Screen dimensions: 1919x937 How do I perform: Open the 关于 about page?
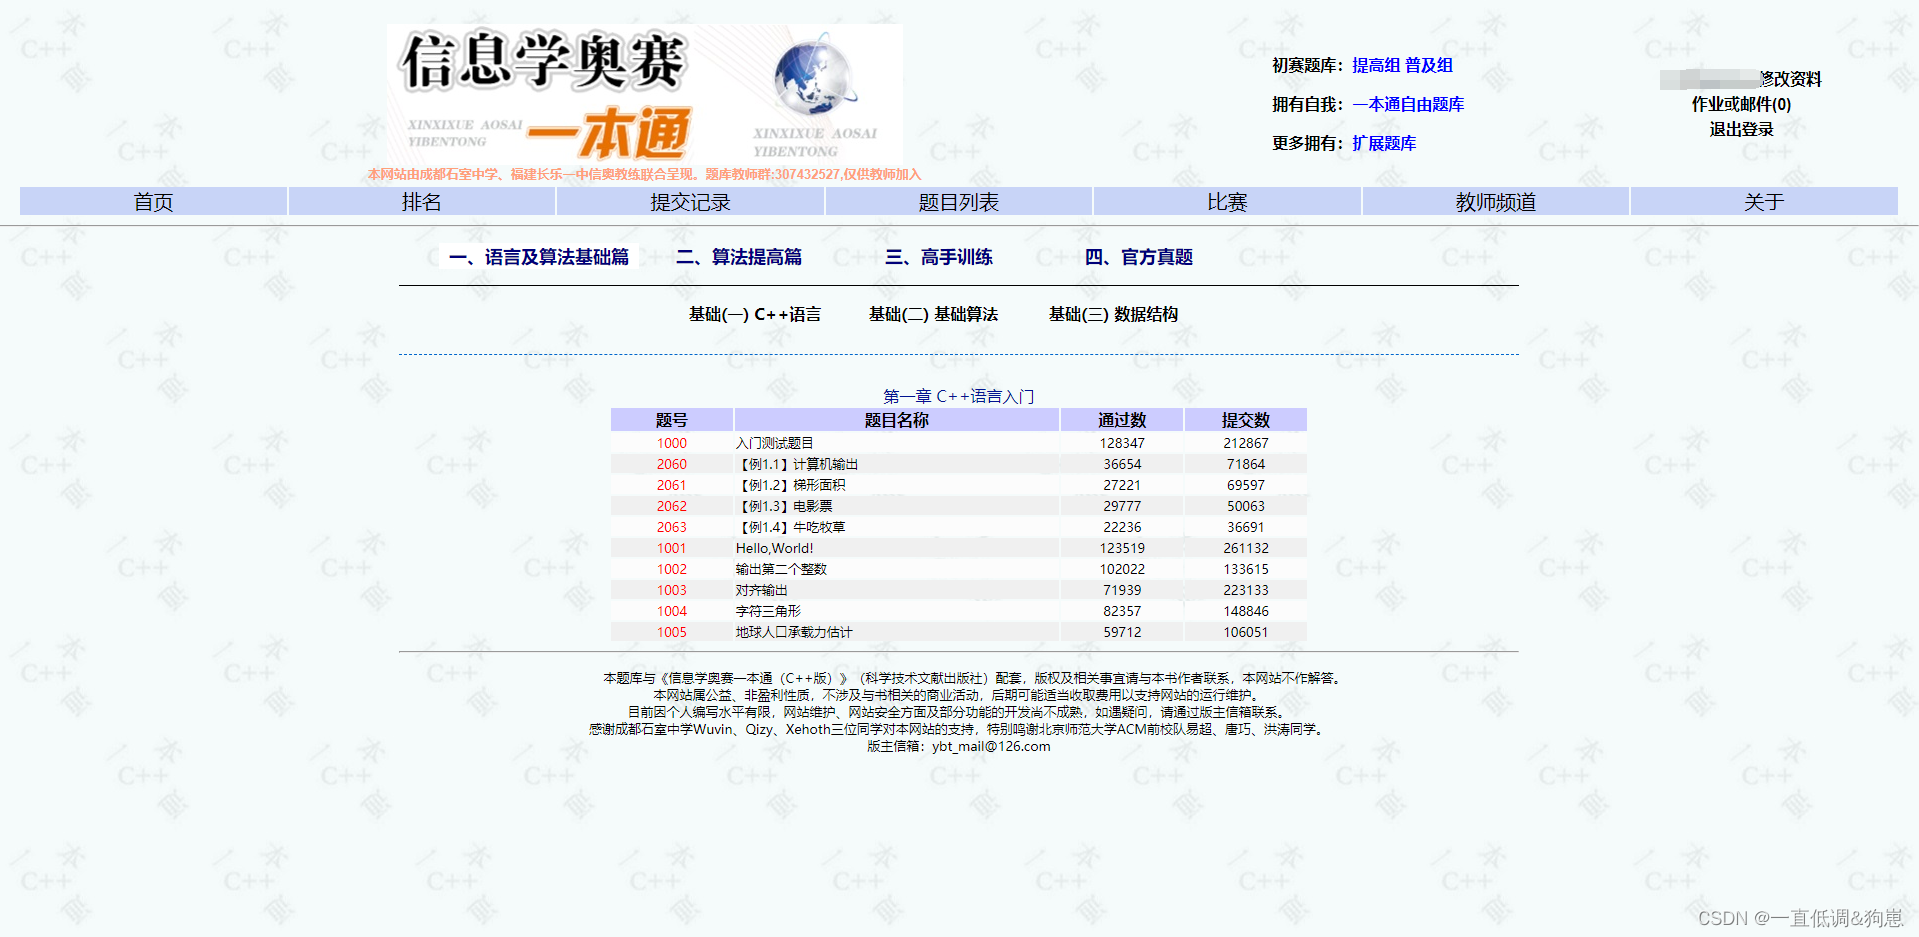pos(1763,201)
